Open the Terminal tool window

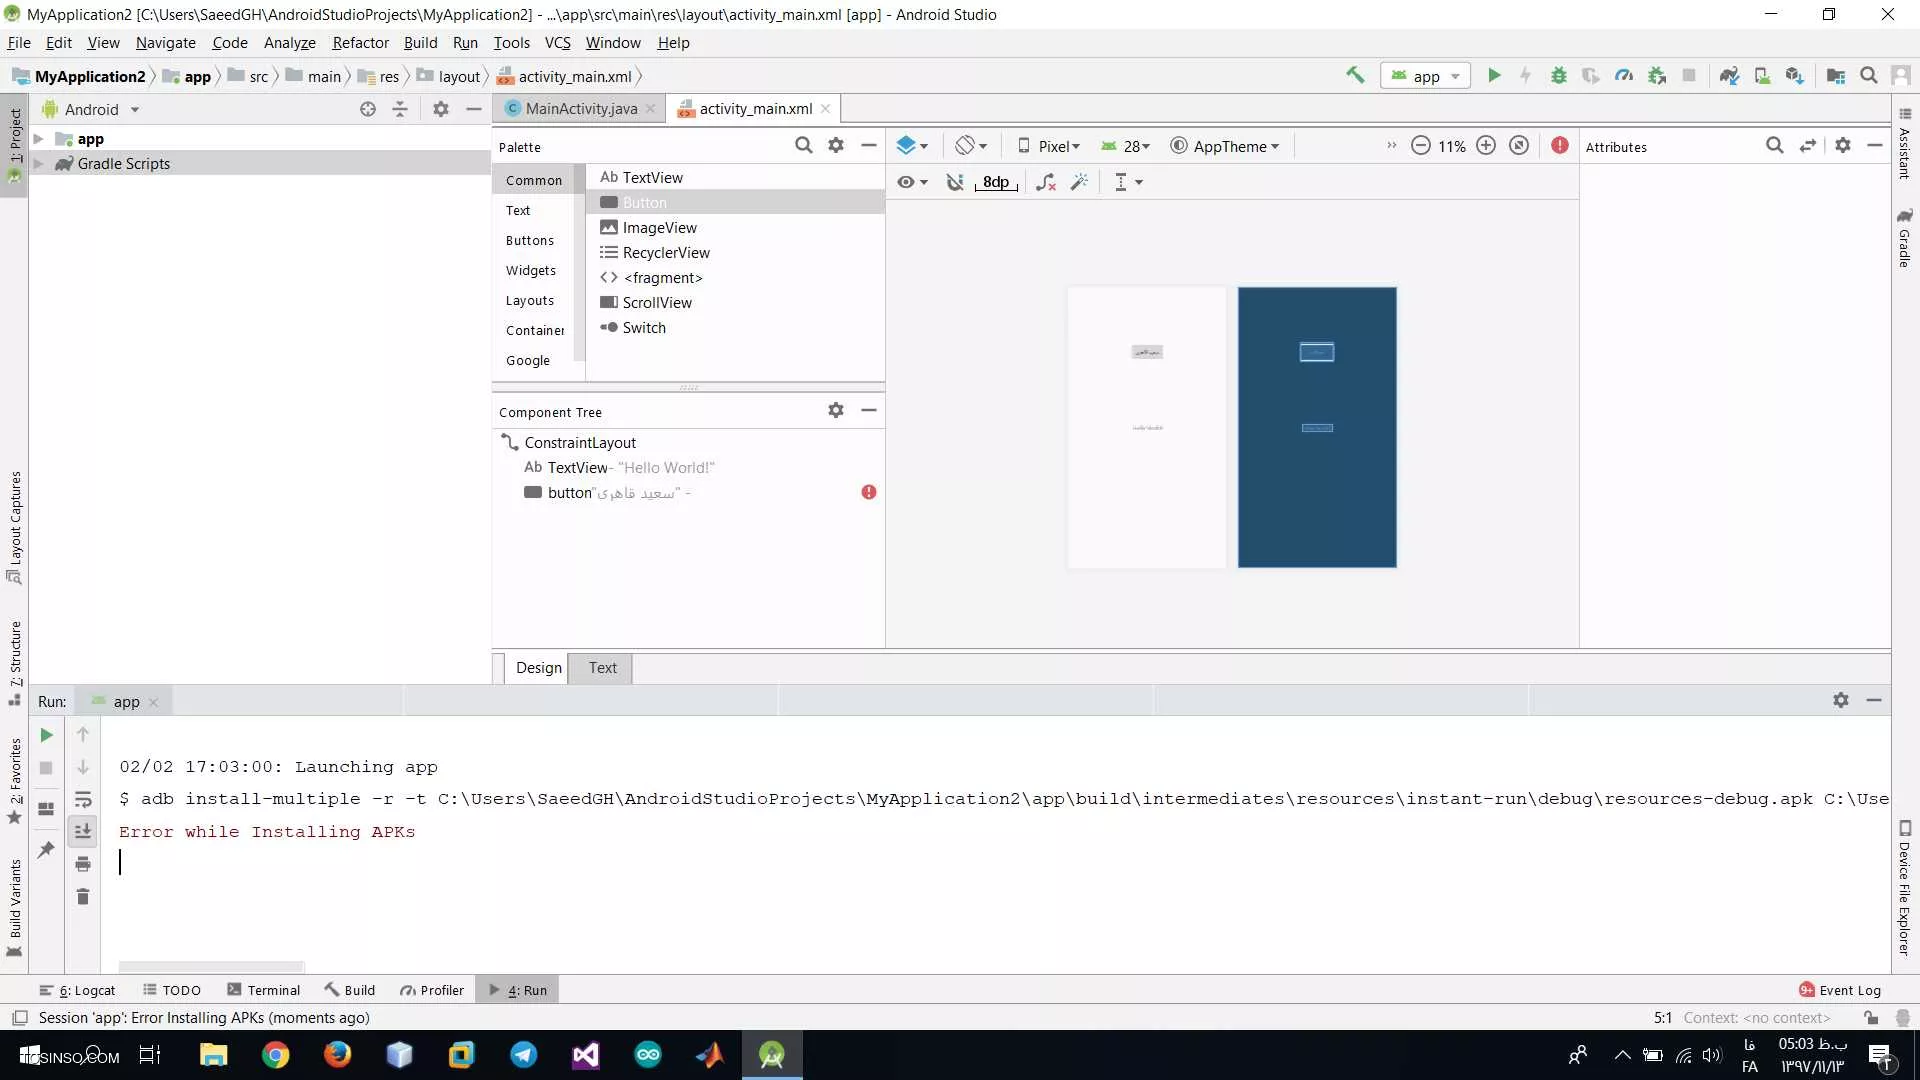click(x=264, y=990)
